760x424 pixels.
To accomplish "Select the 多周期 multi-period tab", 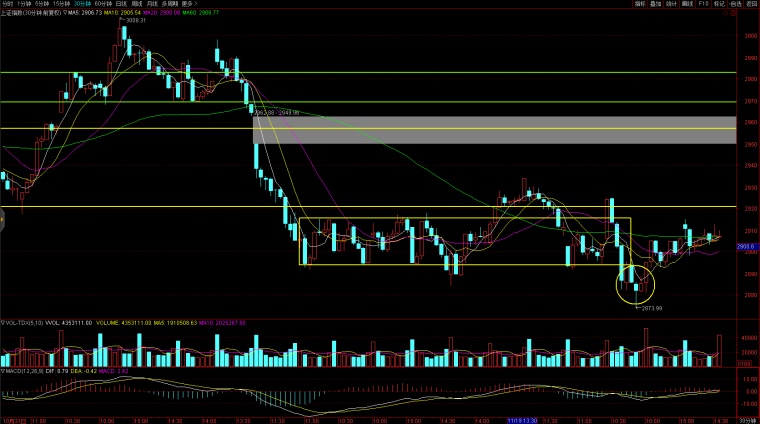I will point(171,4).
